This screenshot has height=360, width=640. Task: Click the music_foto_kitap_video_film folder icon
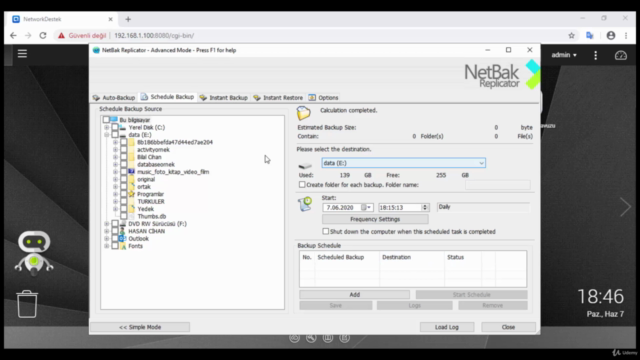[131, 172]
